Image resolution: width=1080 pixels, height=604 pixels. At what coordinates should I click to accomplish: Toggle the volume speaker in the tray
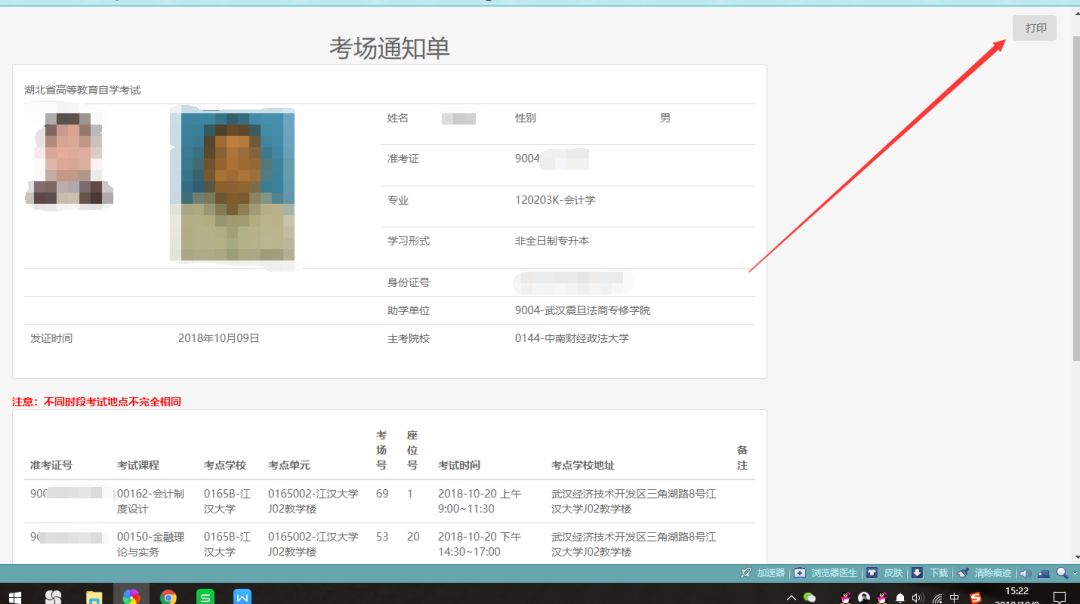(917, 597)
